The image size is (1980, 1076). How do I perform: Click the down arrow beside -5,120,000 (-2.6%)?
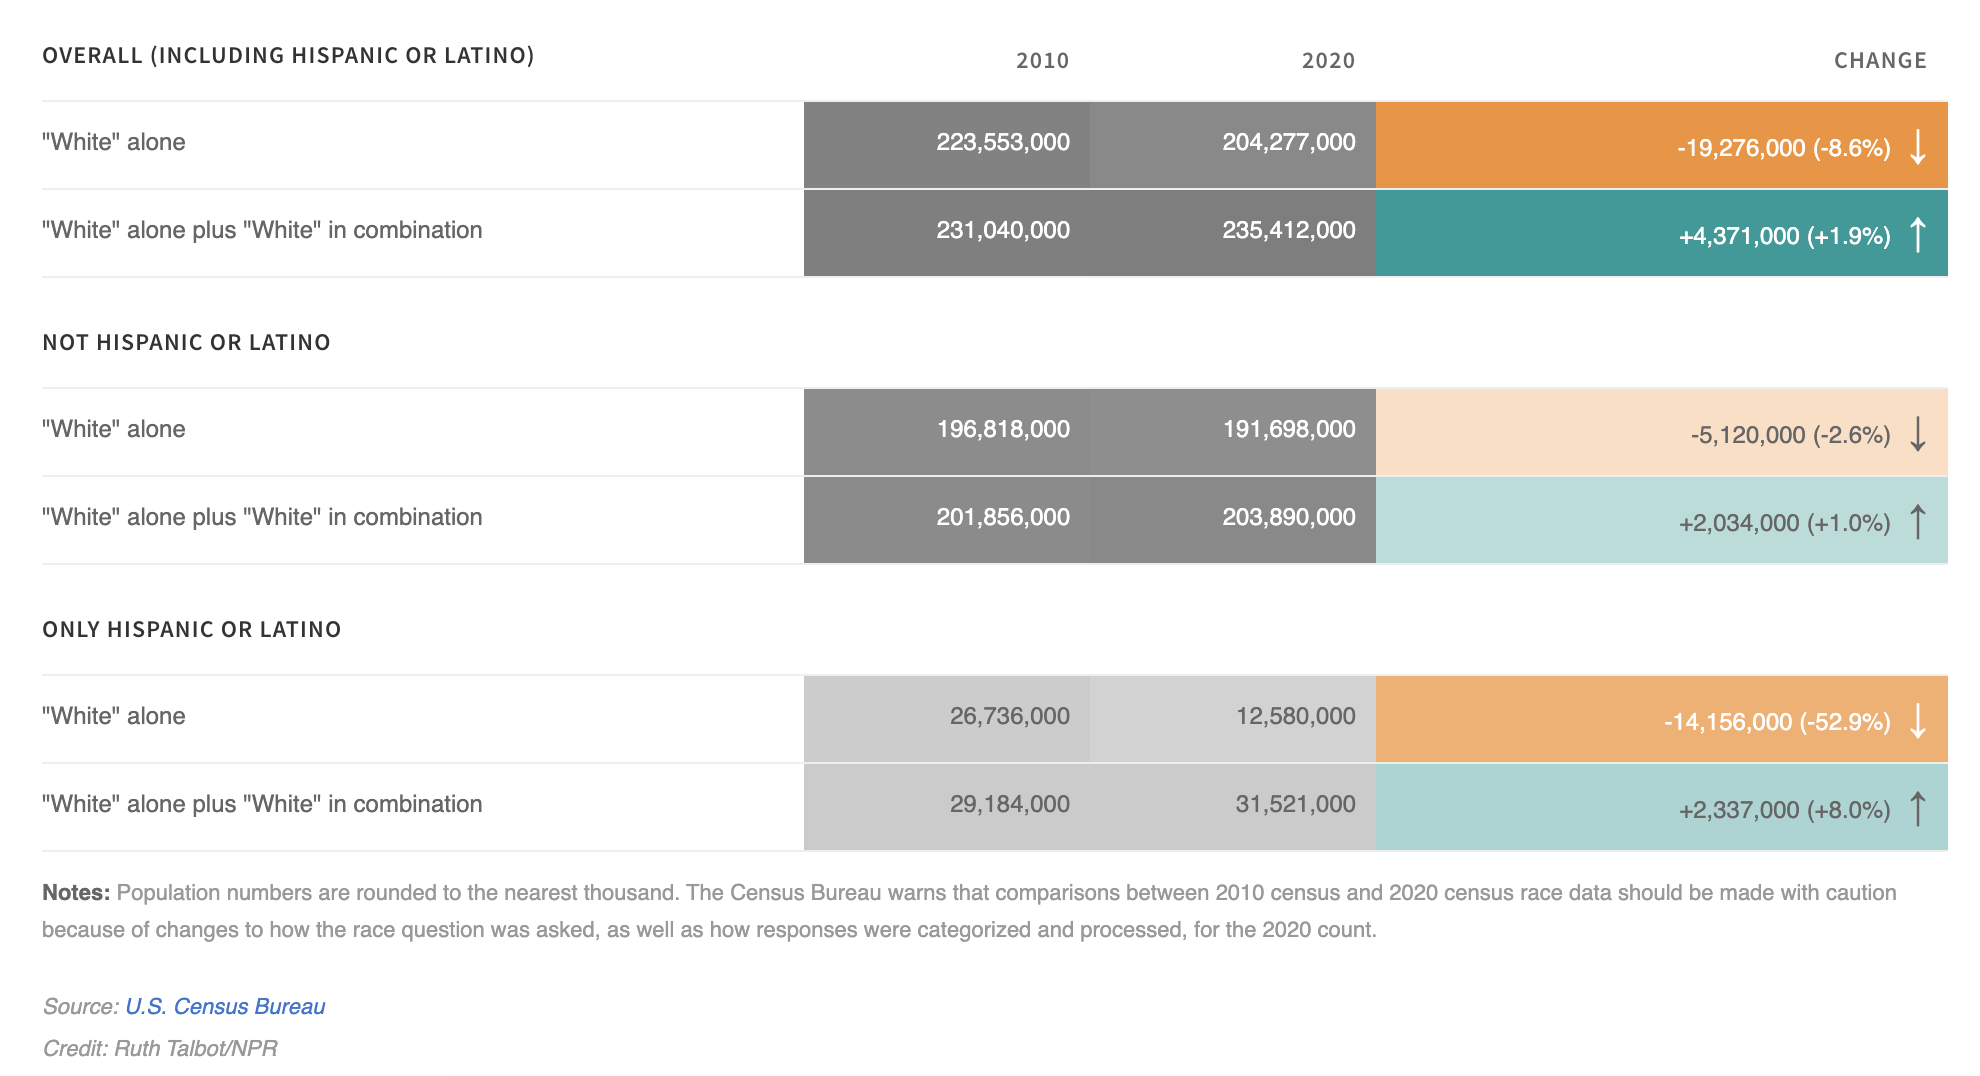1917,434
